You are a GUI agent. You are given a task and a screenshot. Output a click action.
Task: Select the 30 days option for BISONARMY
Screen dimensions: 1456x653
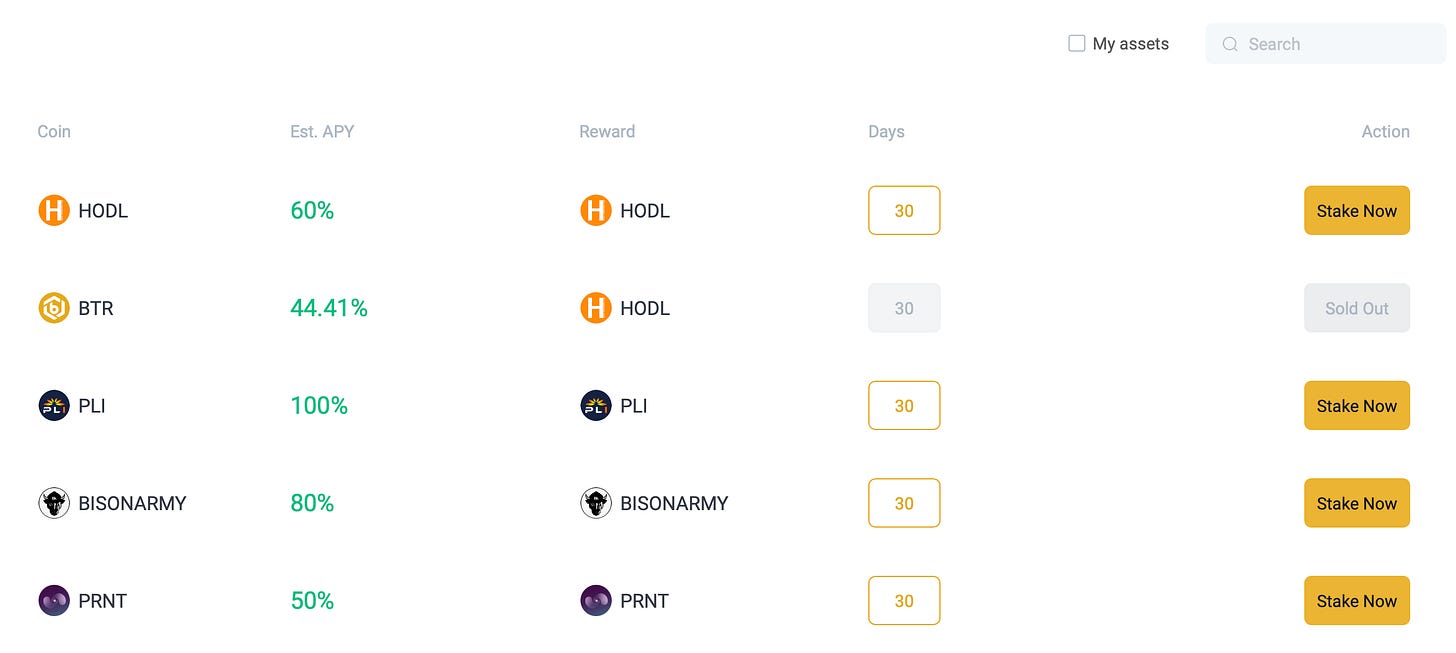click(904, 503)
